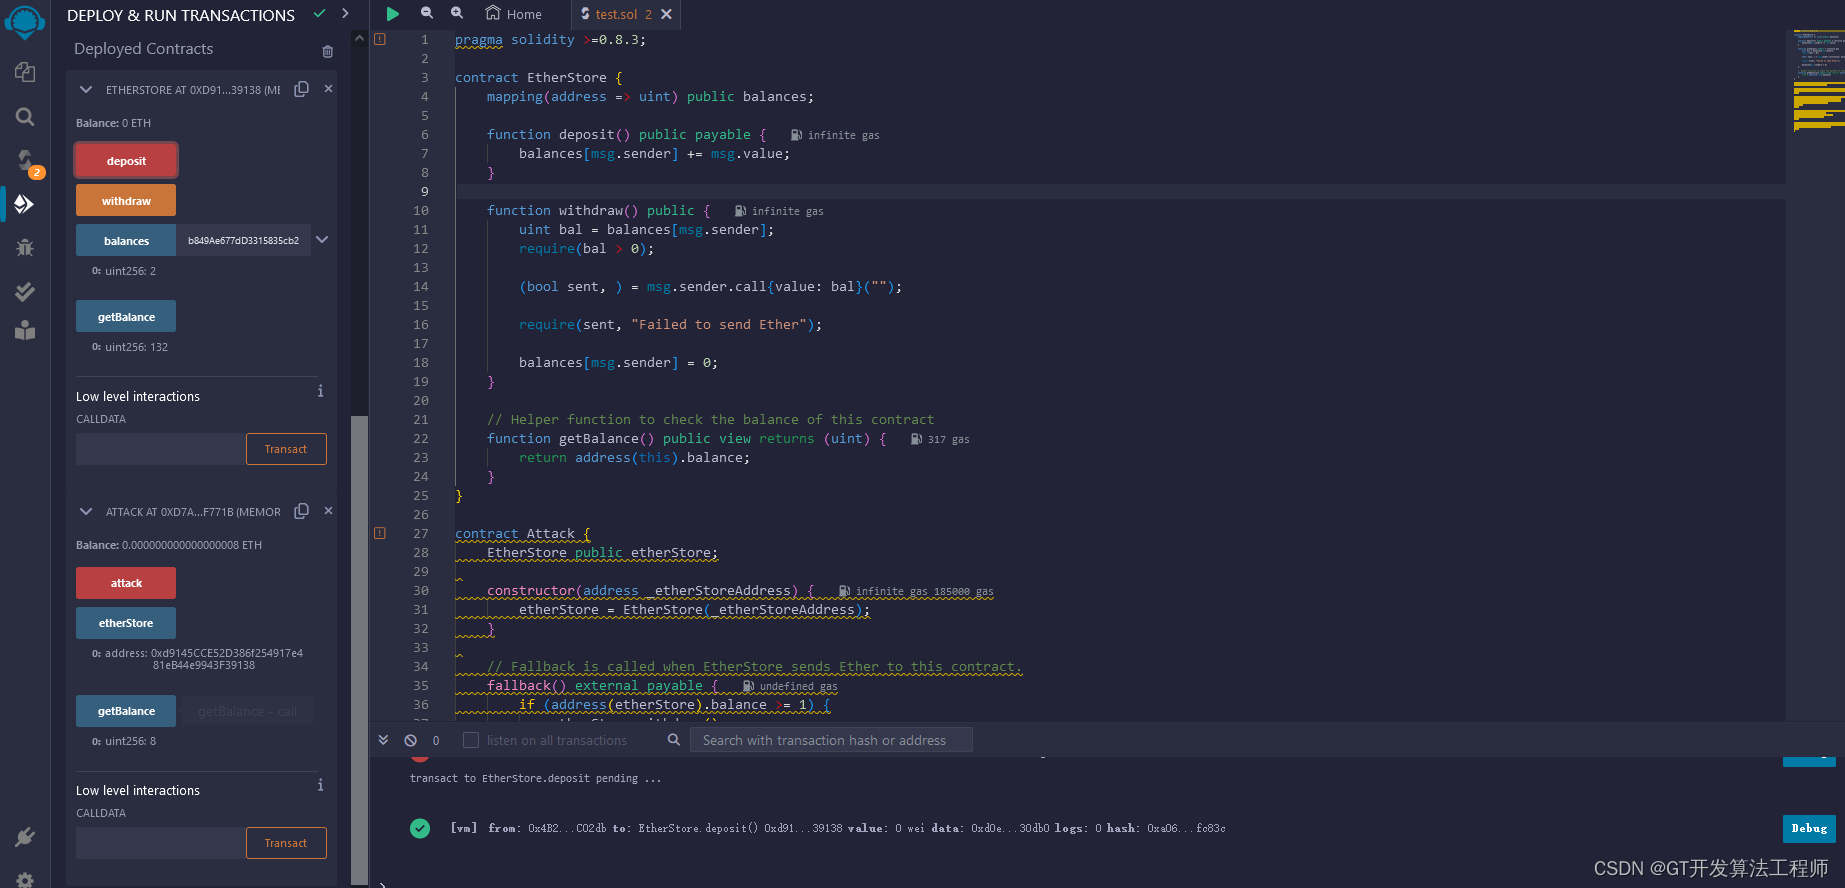The image size is (1845, 888).
Task: Remove Attack deployed instance
Action: click(x=328, y=511)
